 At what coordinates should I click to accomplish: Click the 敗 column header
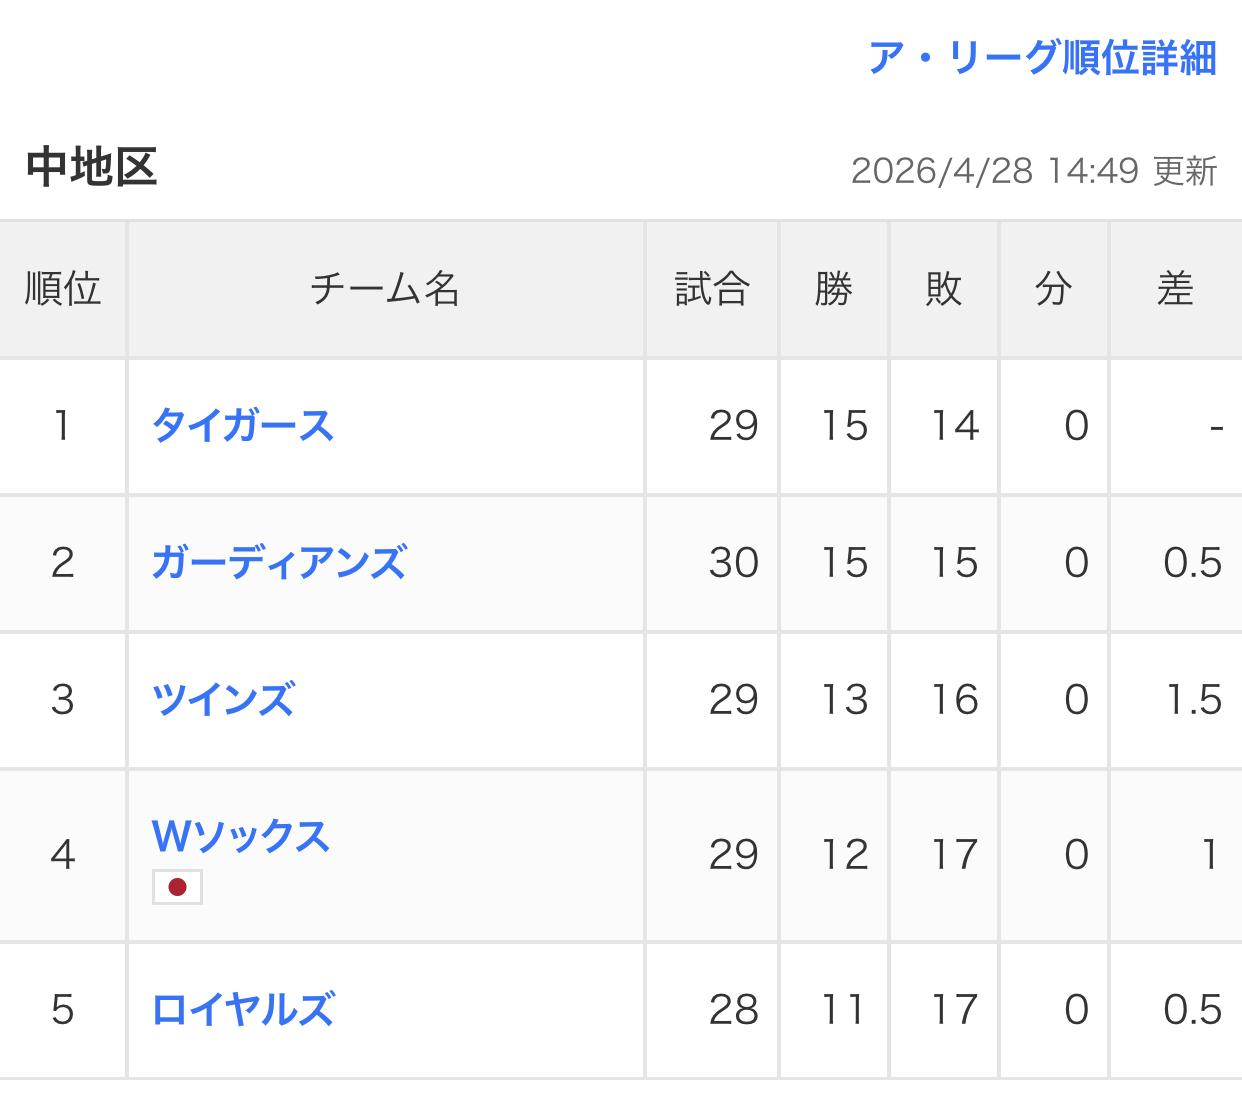pyautogui.click(x=944, y=289)
